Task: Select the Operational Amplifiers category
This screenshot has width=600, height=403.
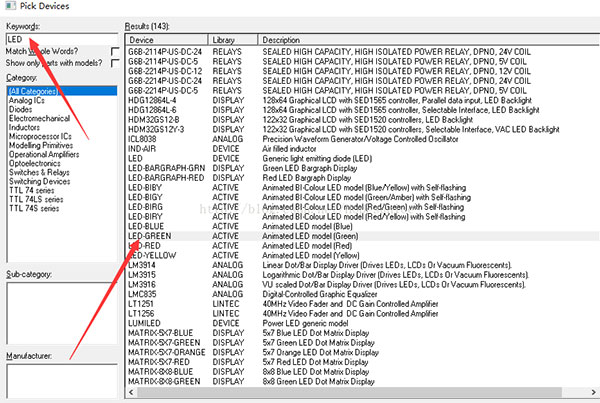Action: [44, 154]
